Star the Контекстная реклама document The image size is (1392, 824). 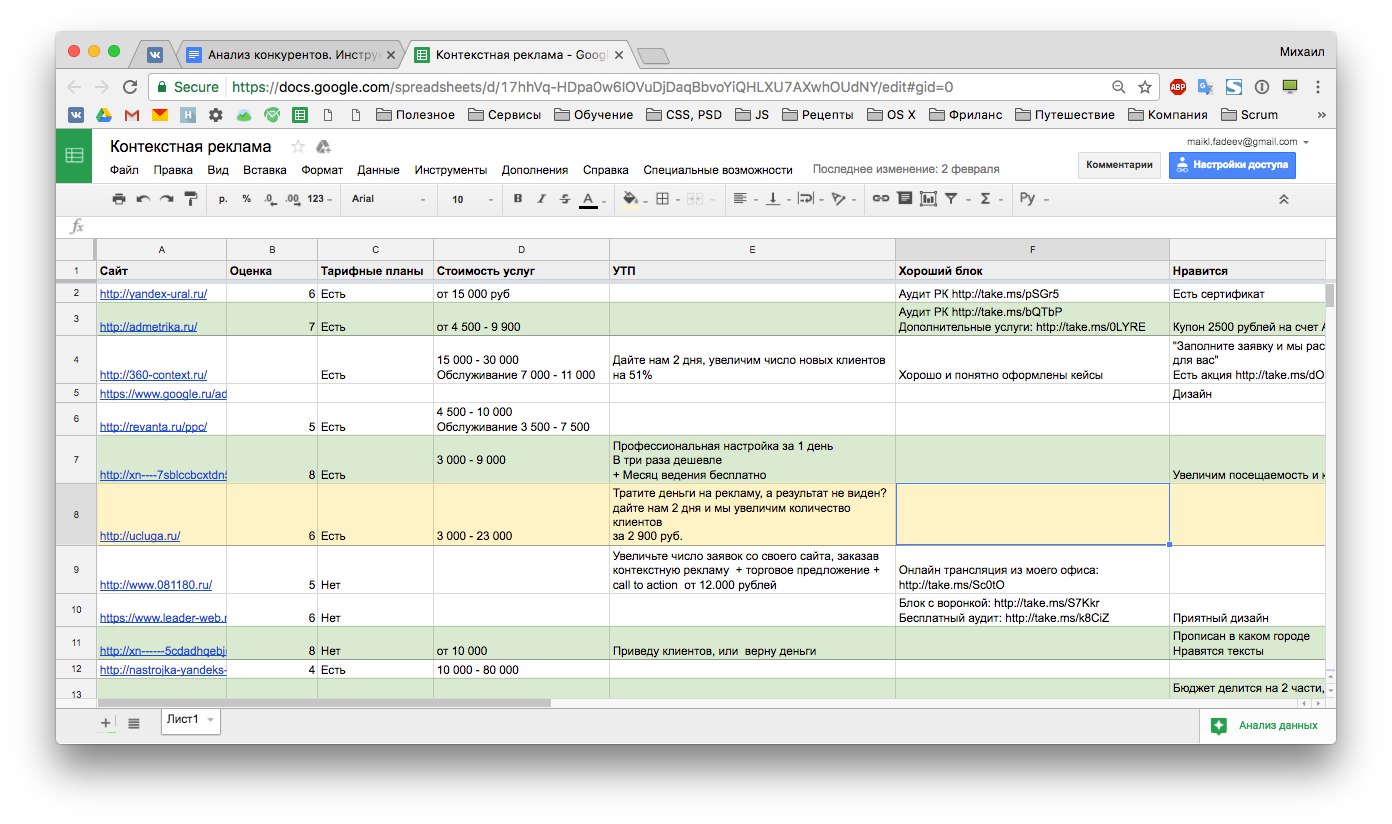click(x=297, y=147)
